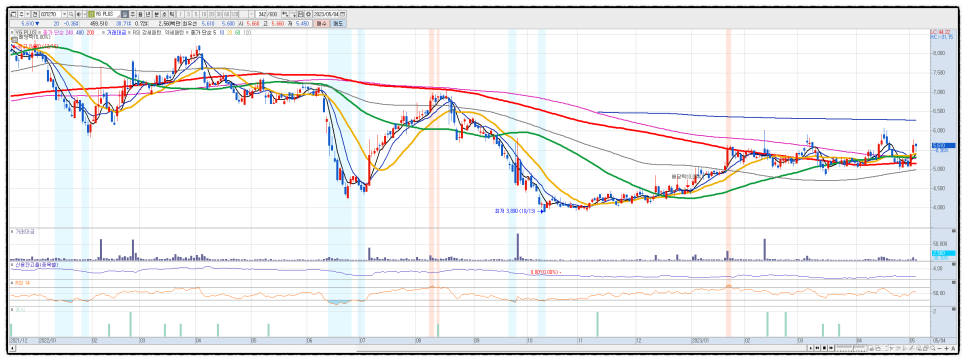966x361 pixels.
Task: Click the green stock info icon before YG PLUS
Action: [91, 14]
